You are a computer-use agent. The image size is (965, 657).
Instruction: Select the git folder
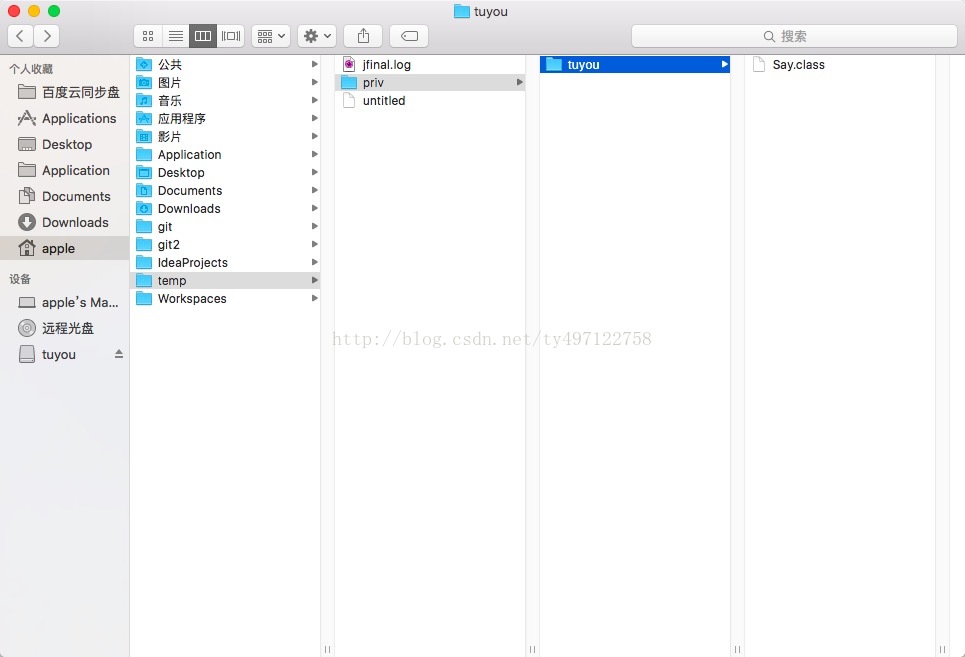pyautogui.click(x=225, y=226)
